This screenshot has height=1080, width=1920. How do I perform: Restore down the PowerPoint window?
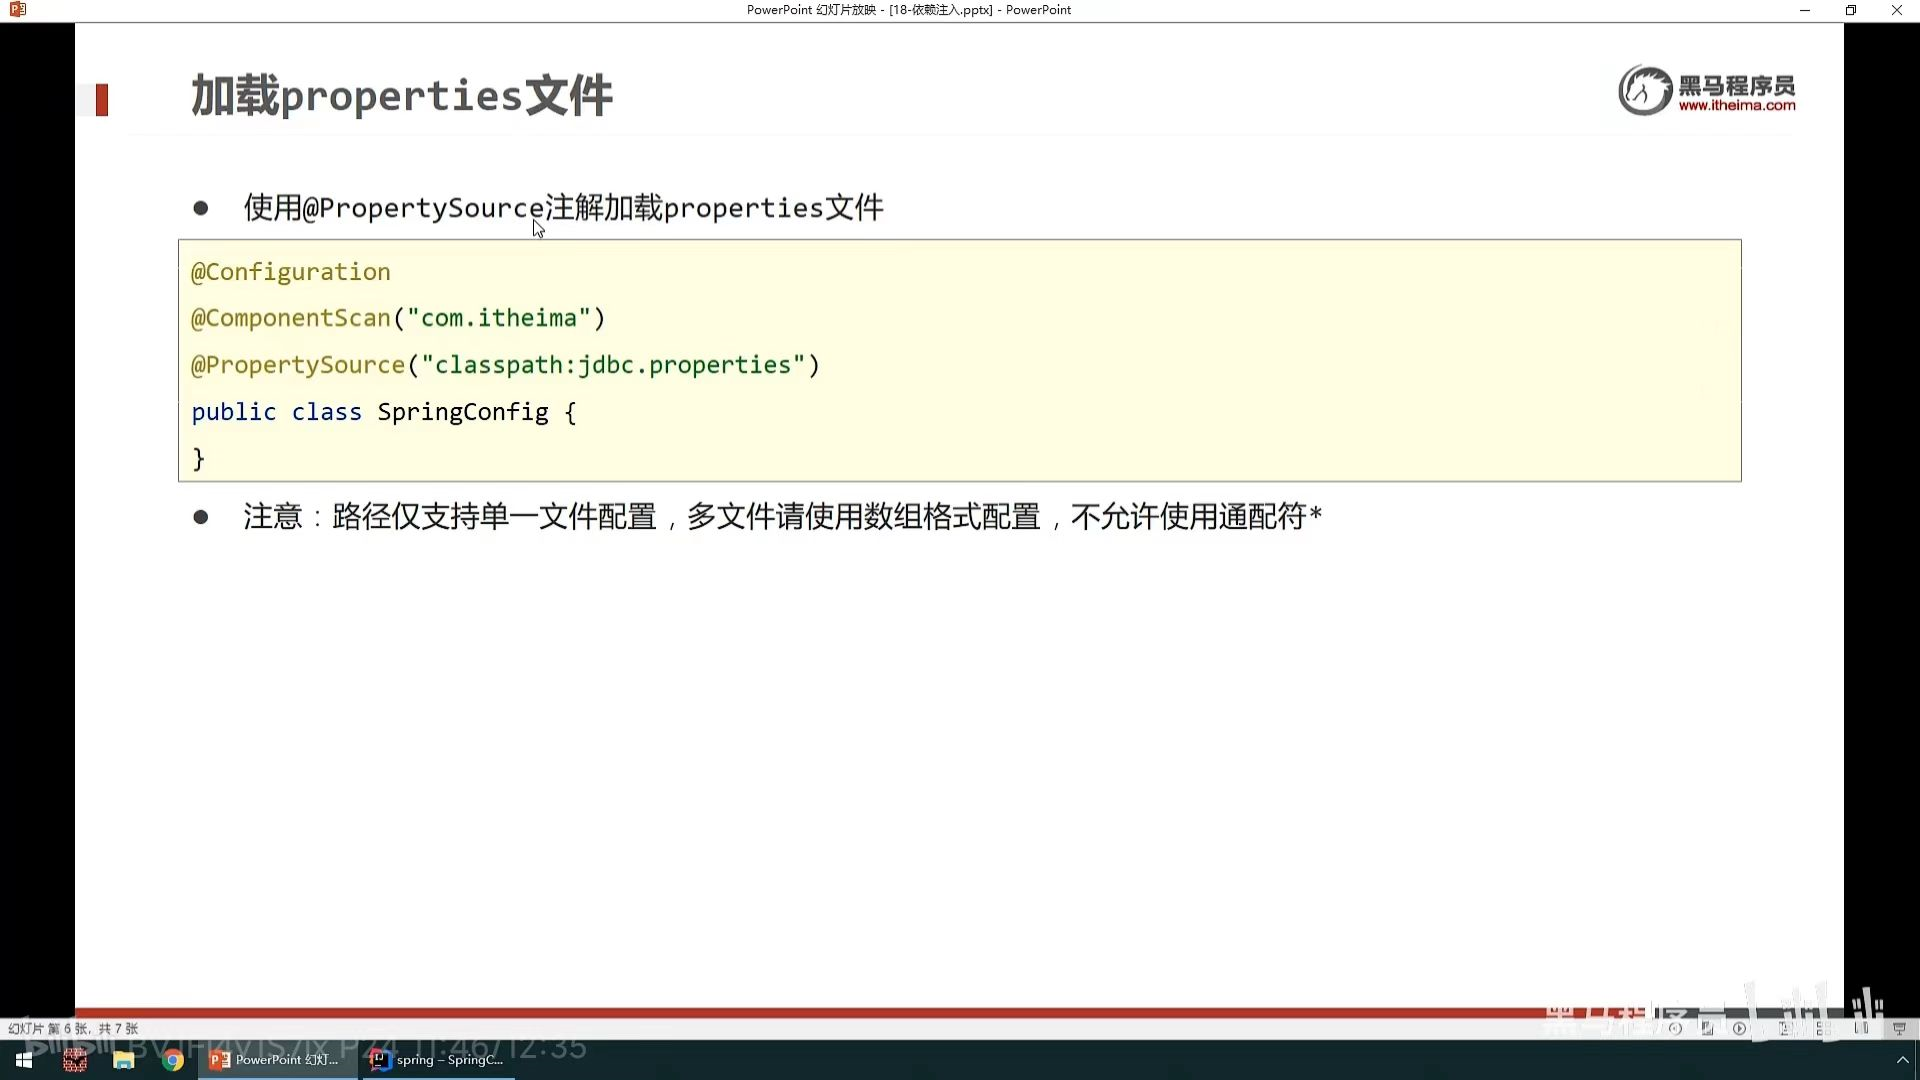[1850, 10]
